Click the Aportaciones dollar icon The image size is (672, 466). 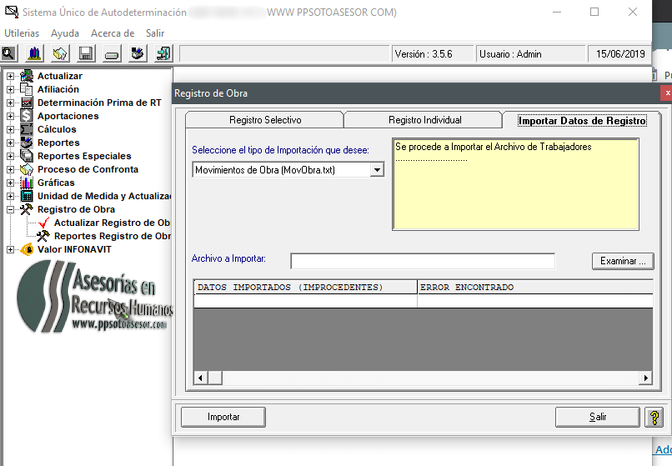(27, 116)
